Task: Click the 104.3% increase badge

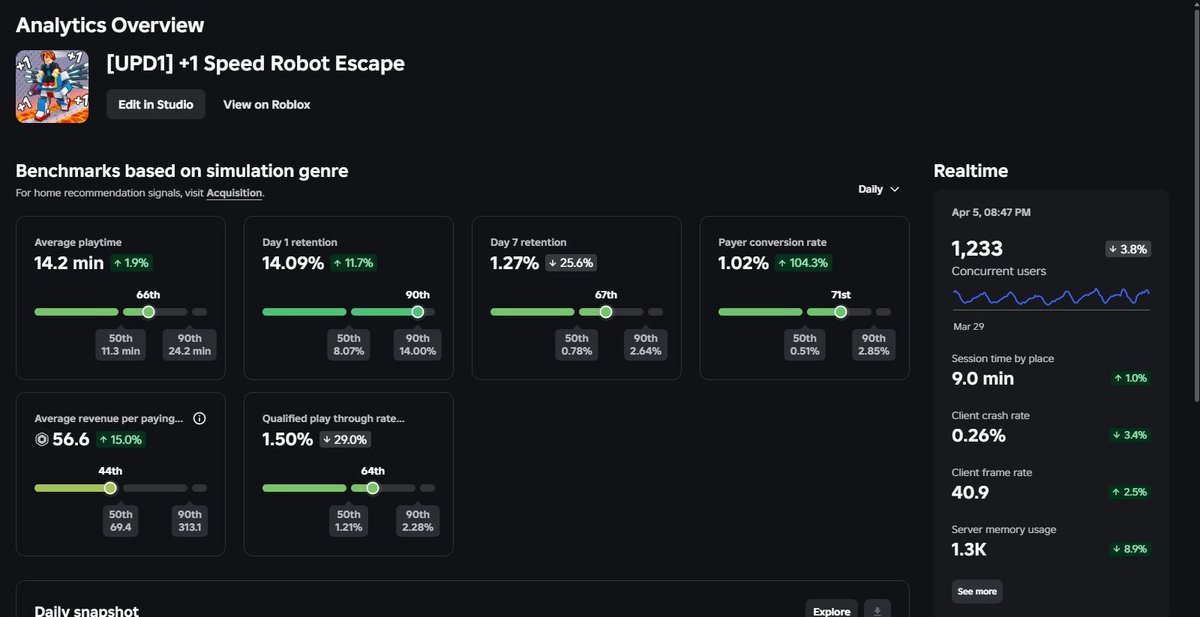Action: coord(803,264)
